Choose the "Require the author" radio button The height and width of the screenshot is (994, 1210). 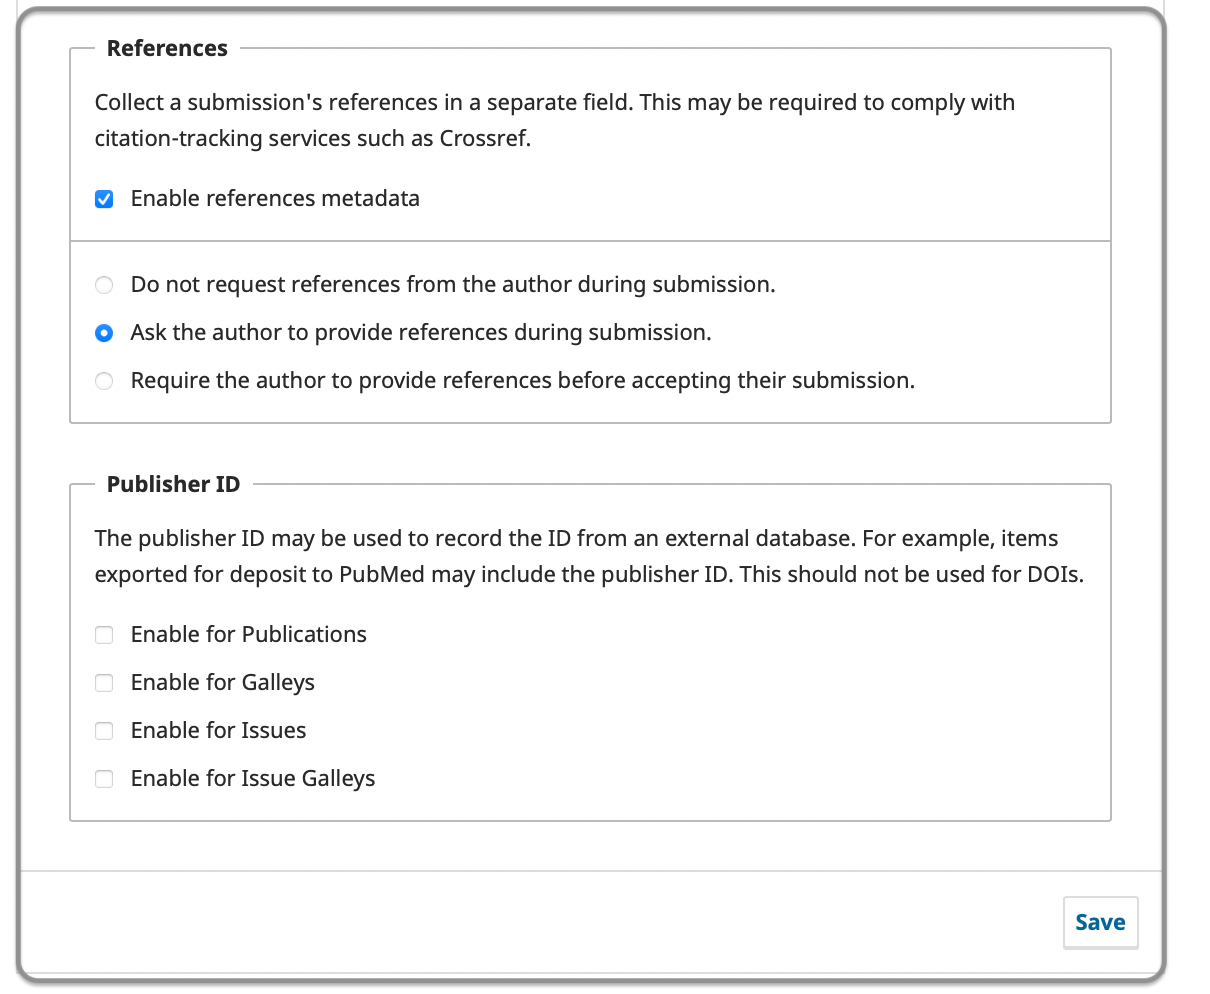pos(104,381)
